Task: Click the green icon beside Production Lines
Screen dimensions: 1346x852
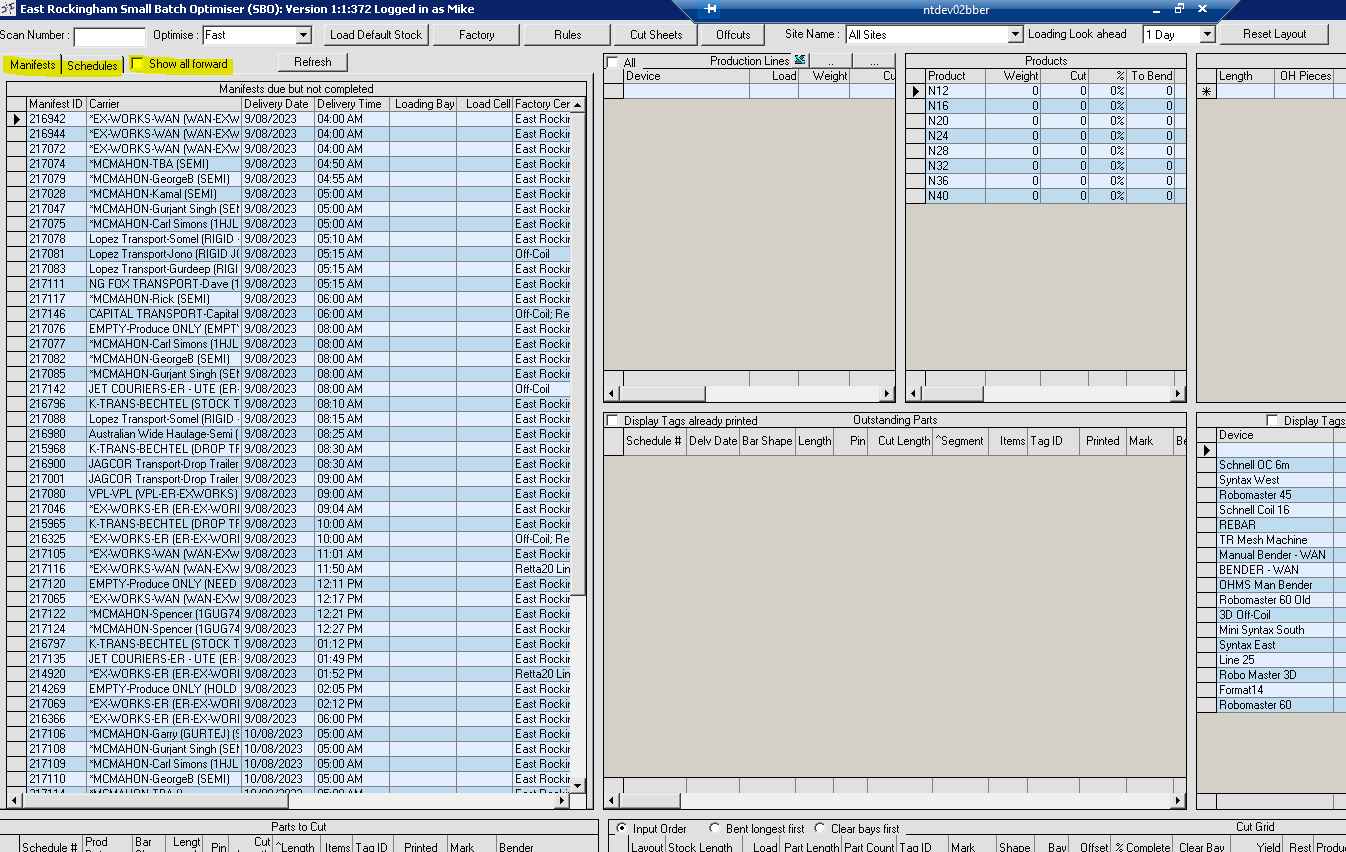Action: [800, 61]
